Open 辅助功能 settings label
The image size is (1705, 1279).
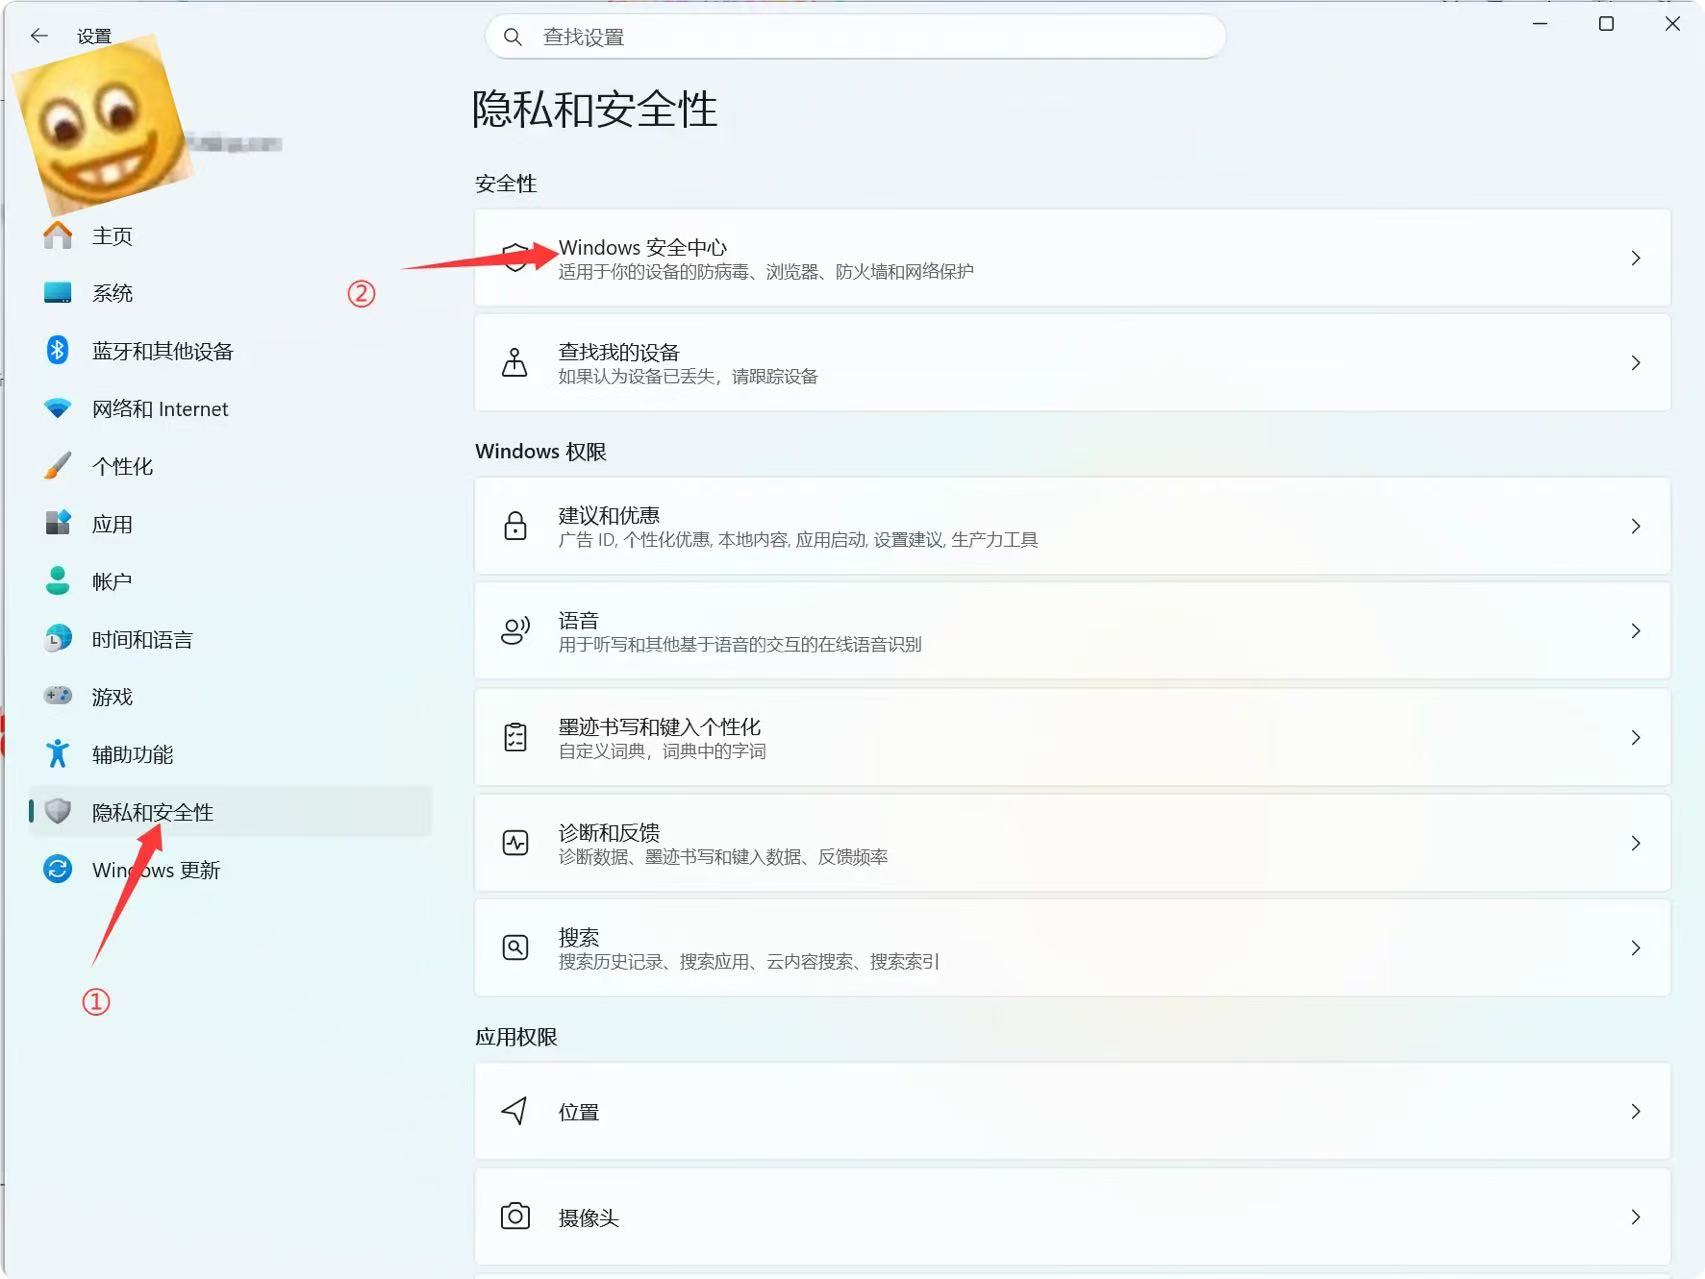click(x=132, y=754)
